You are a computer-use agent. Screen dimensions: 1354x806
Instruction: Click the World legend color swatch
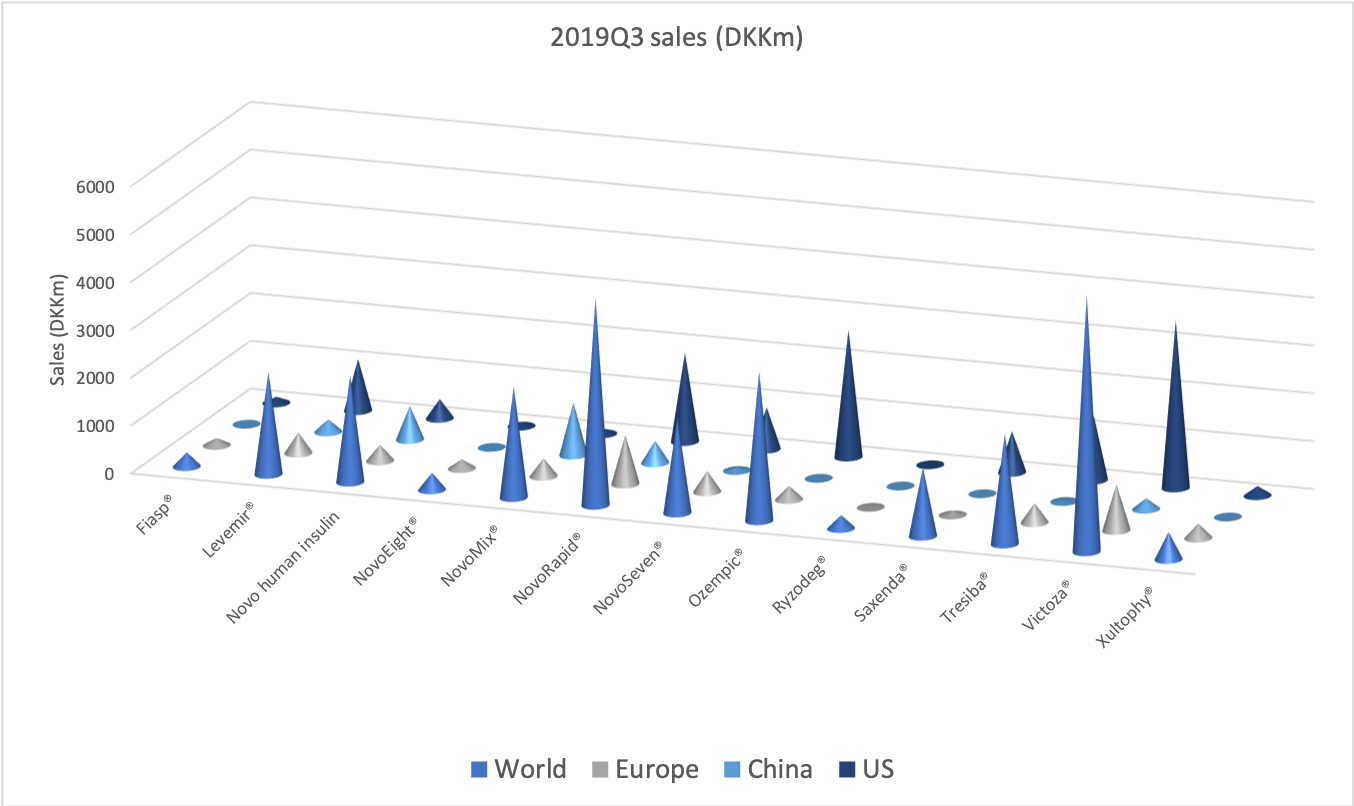[x=478, y=770]
